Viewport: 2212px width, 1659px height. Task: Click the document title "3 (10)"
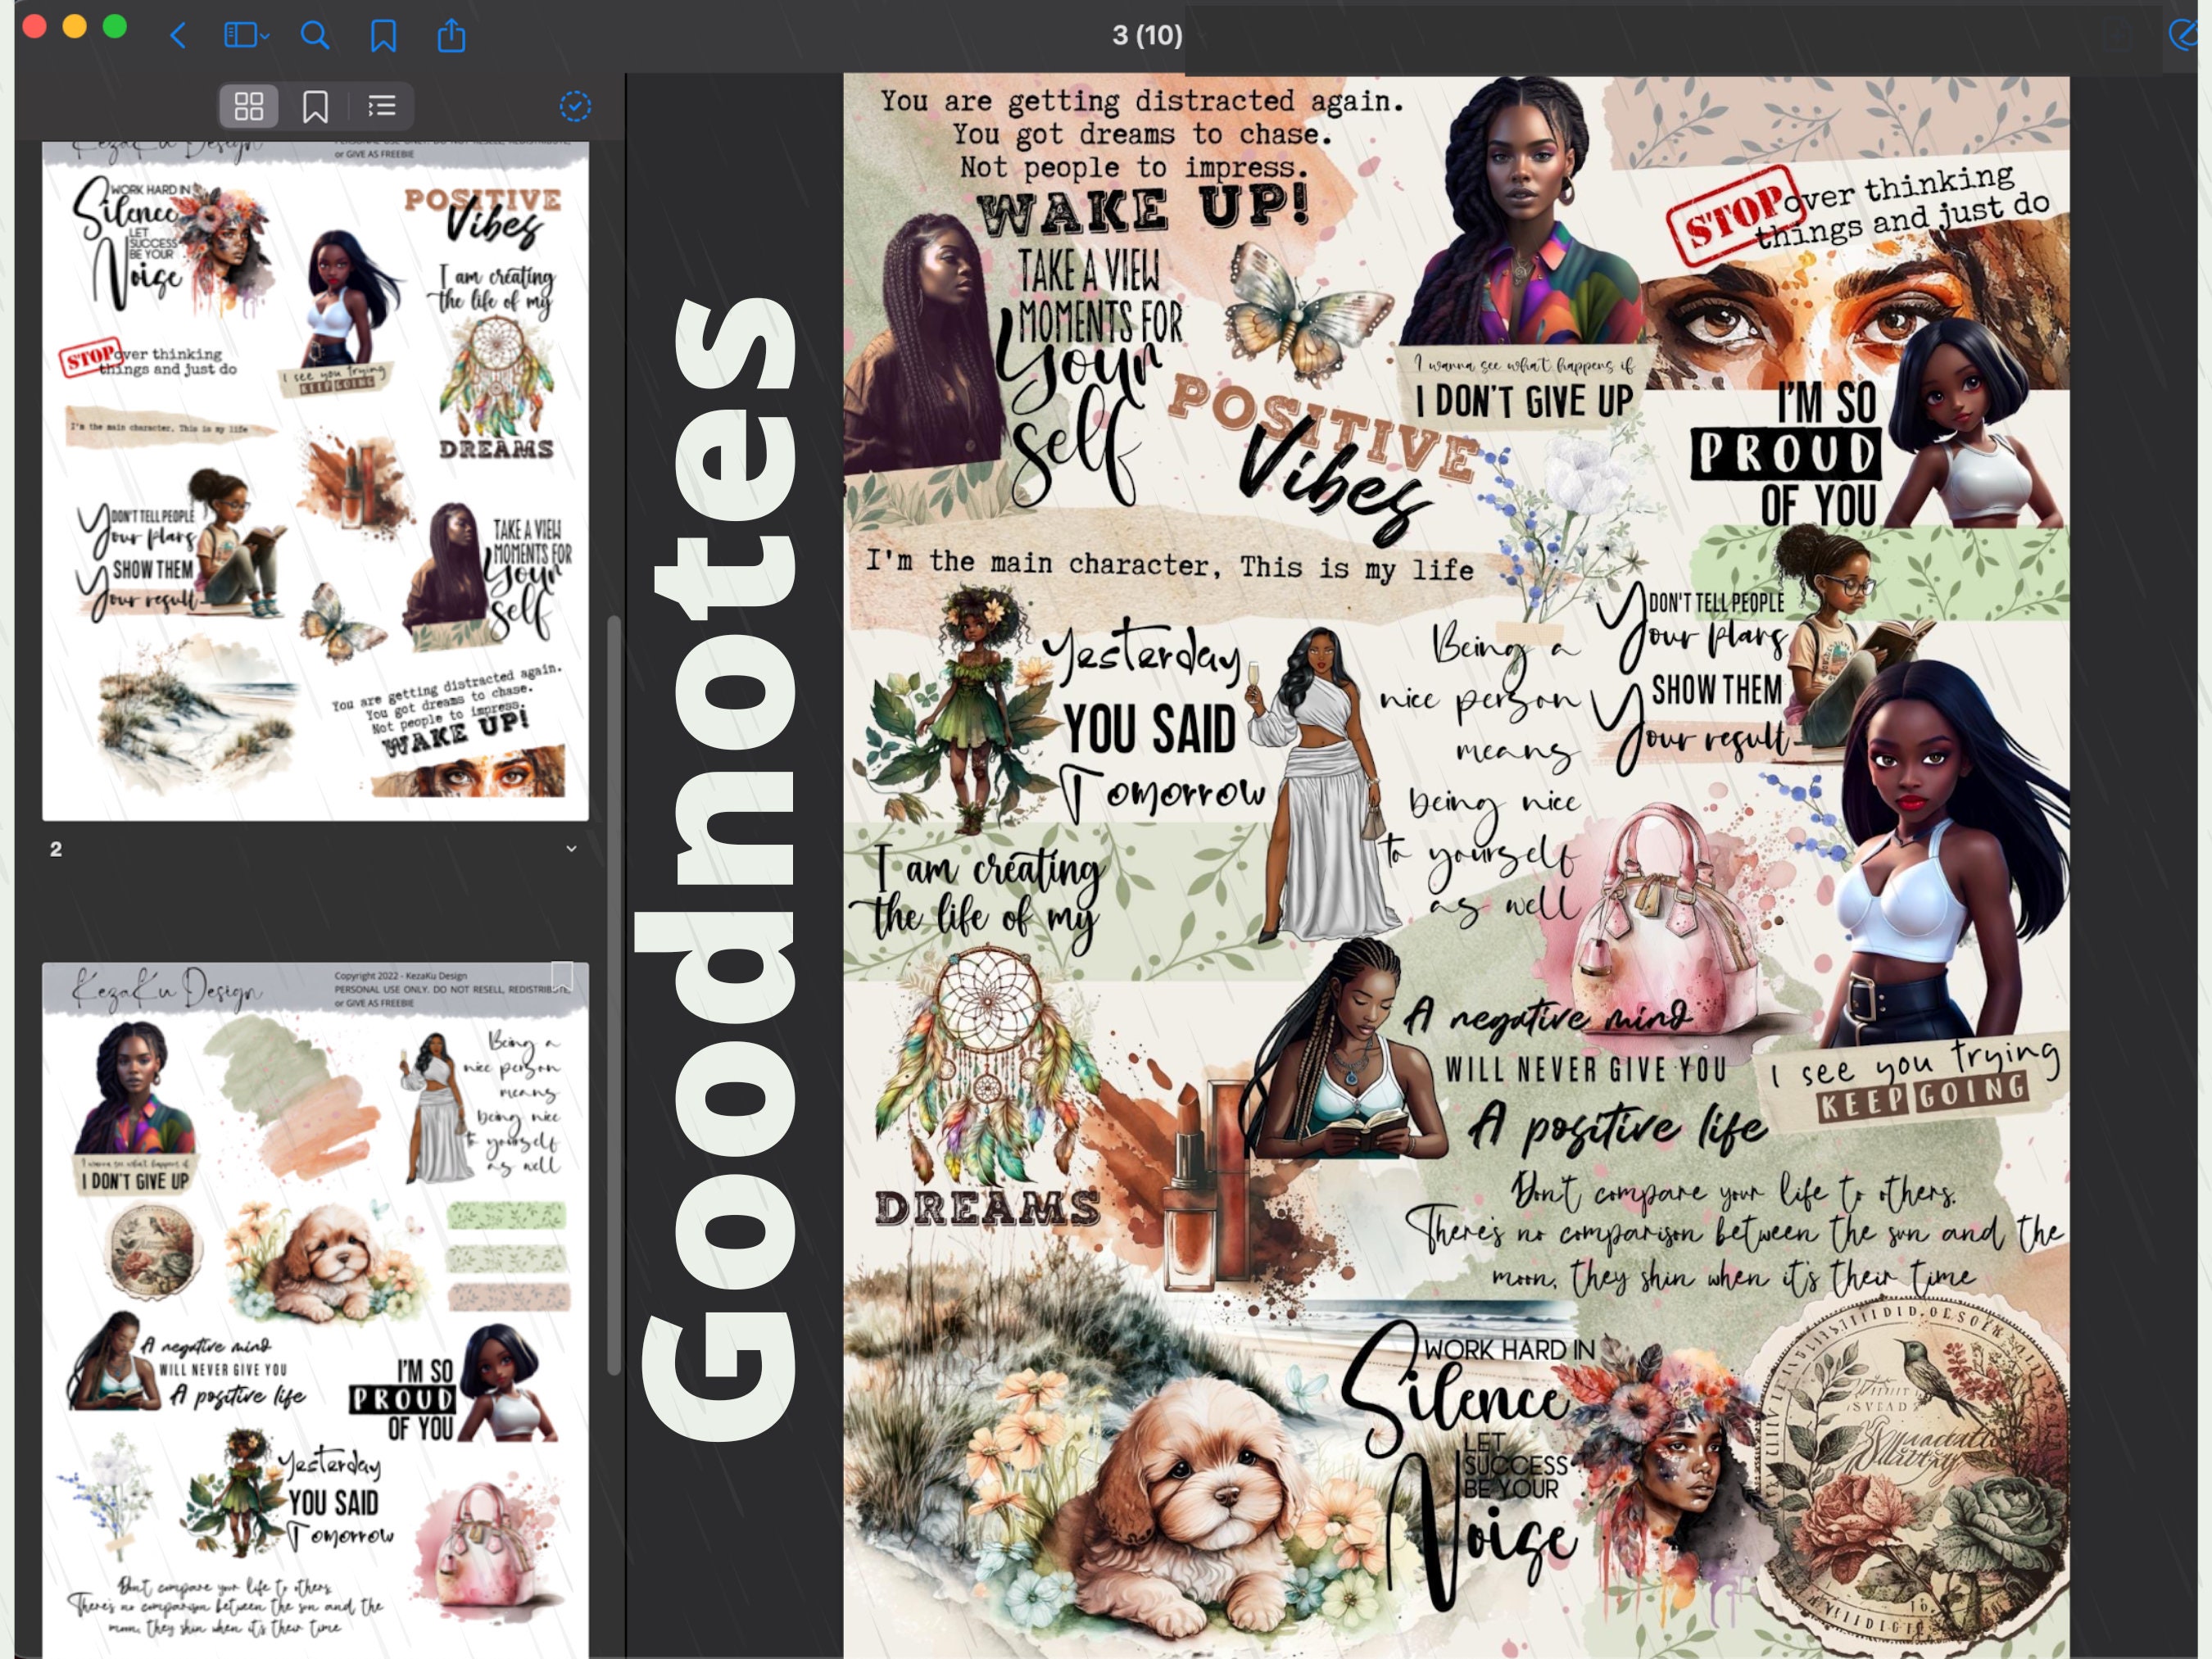pyautogui.click(x=1147, y=36)
